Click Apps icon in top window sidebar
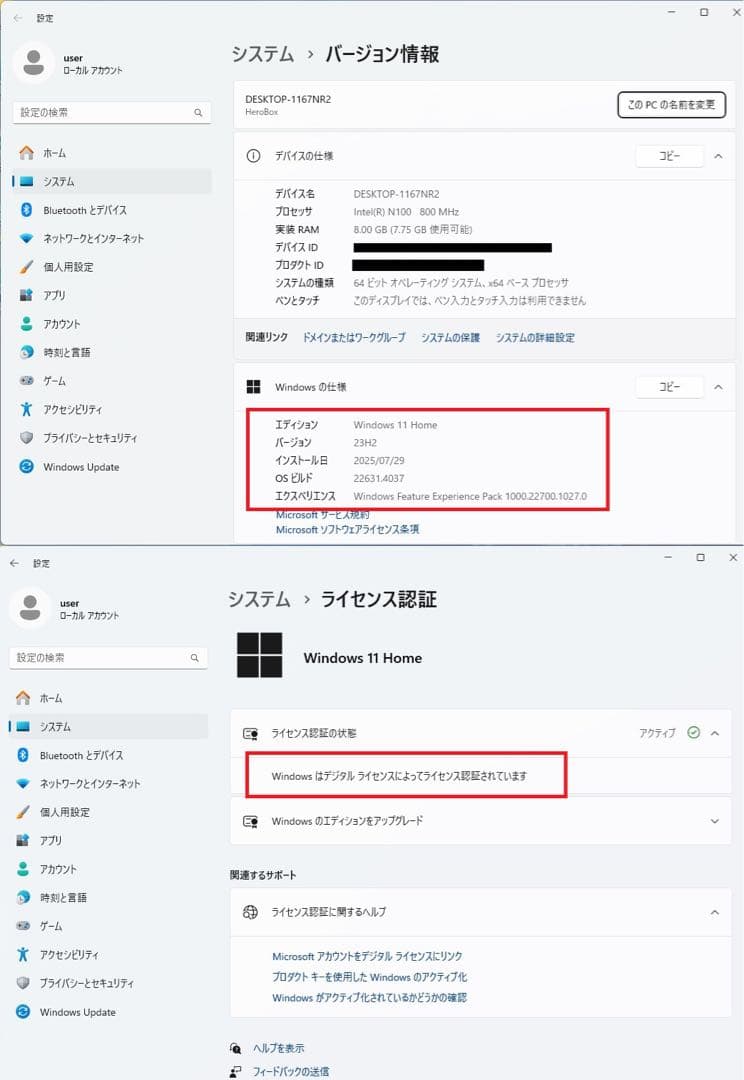The image size is (744, 1080). (x=26, y=295)
